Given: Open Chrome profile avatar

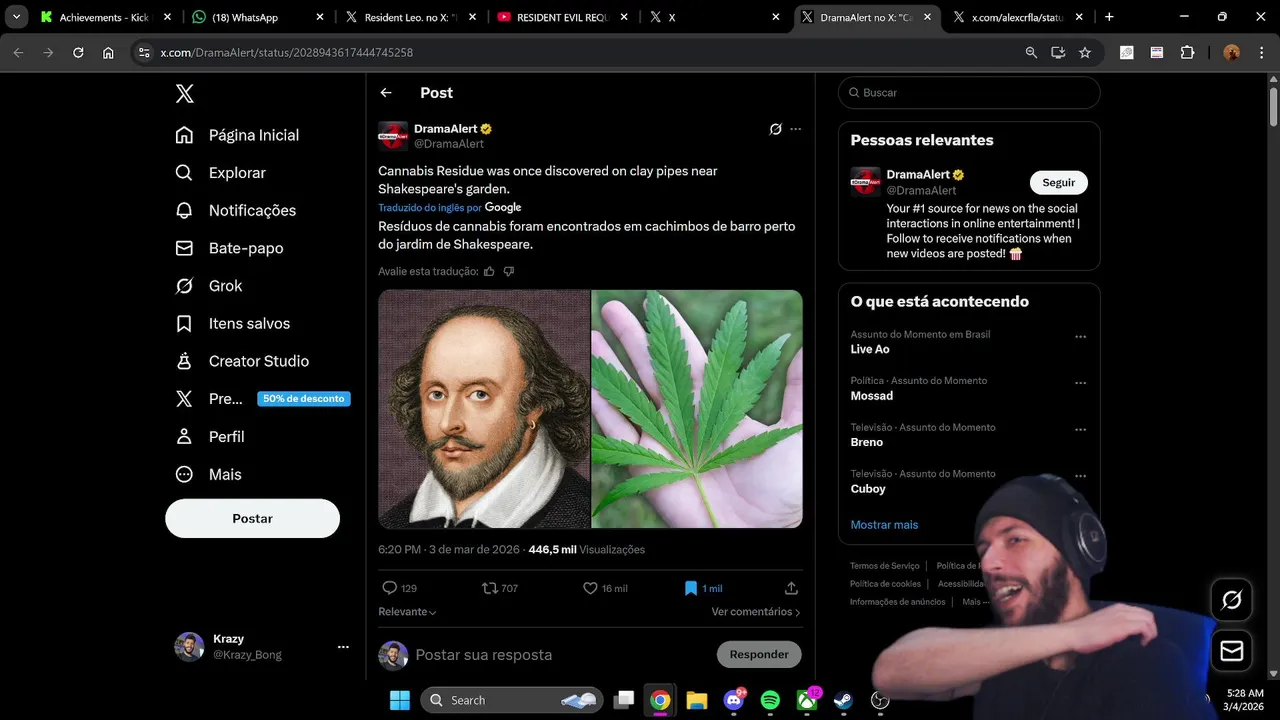Looking at the screenshot, I should click(1232, 52).
